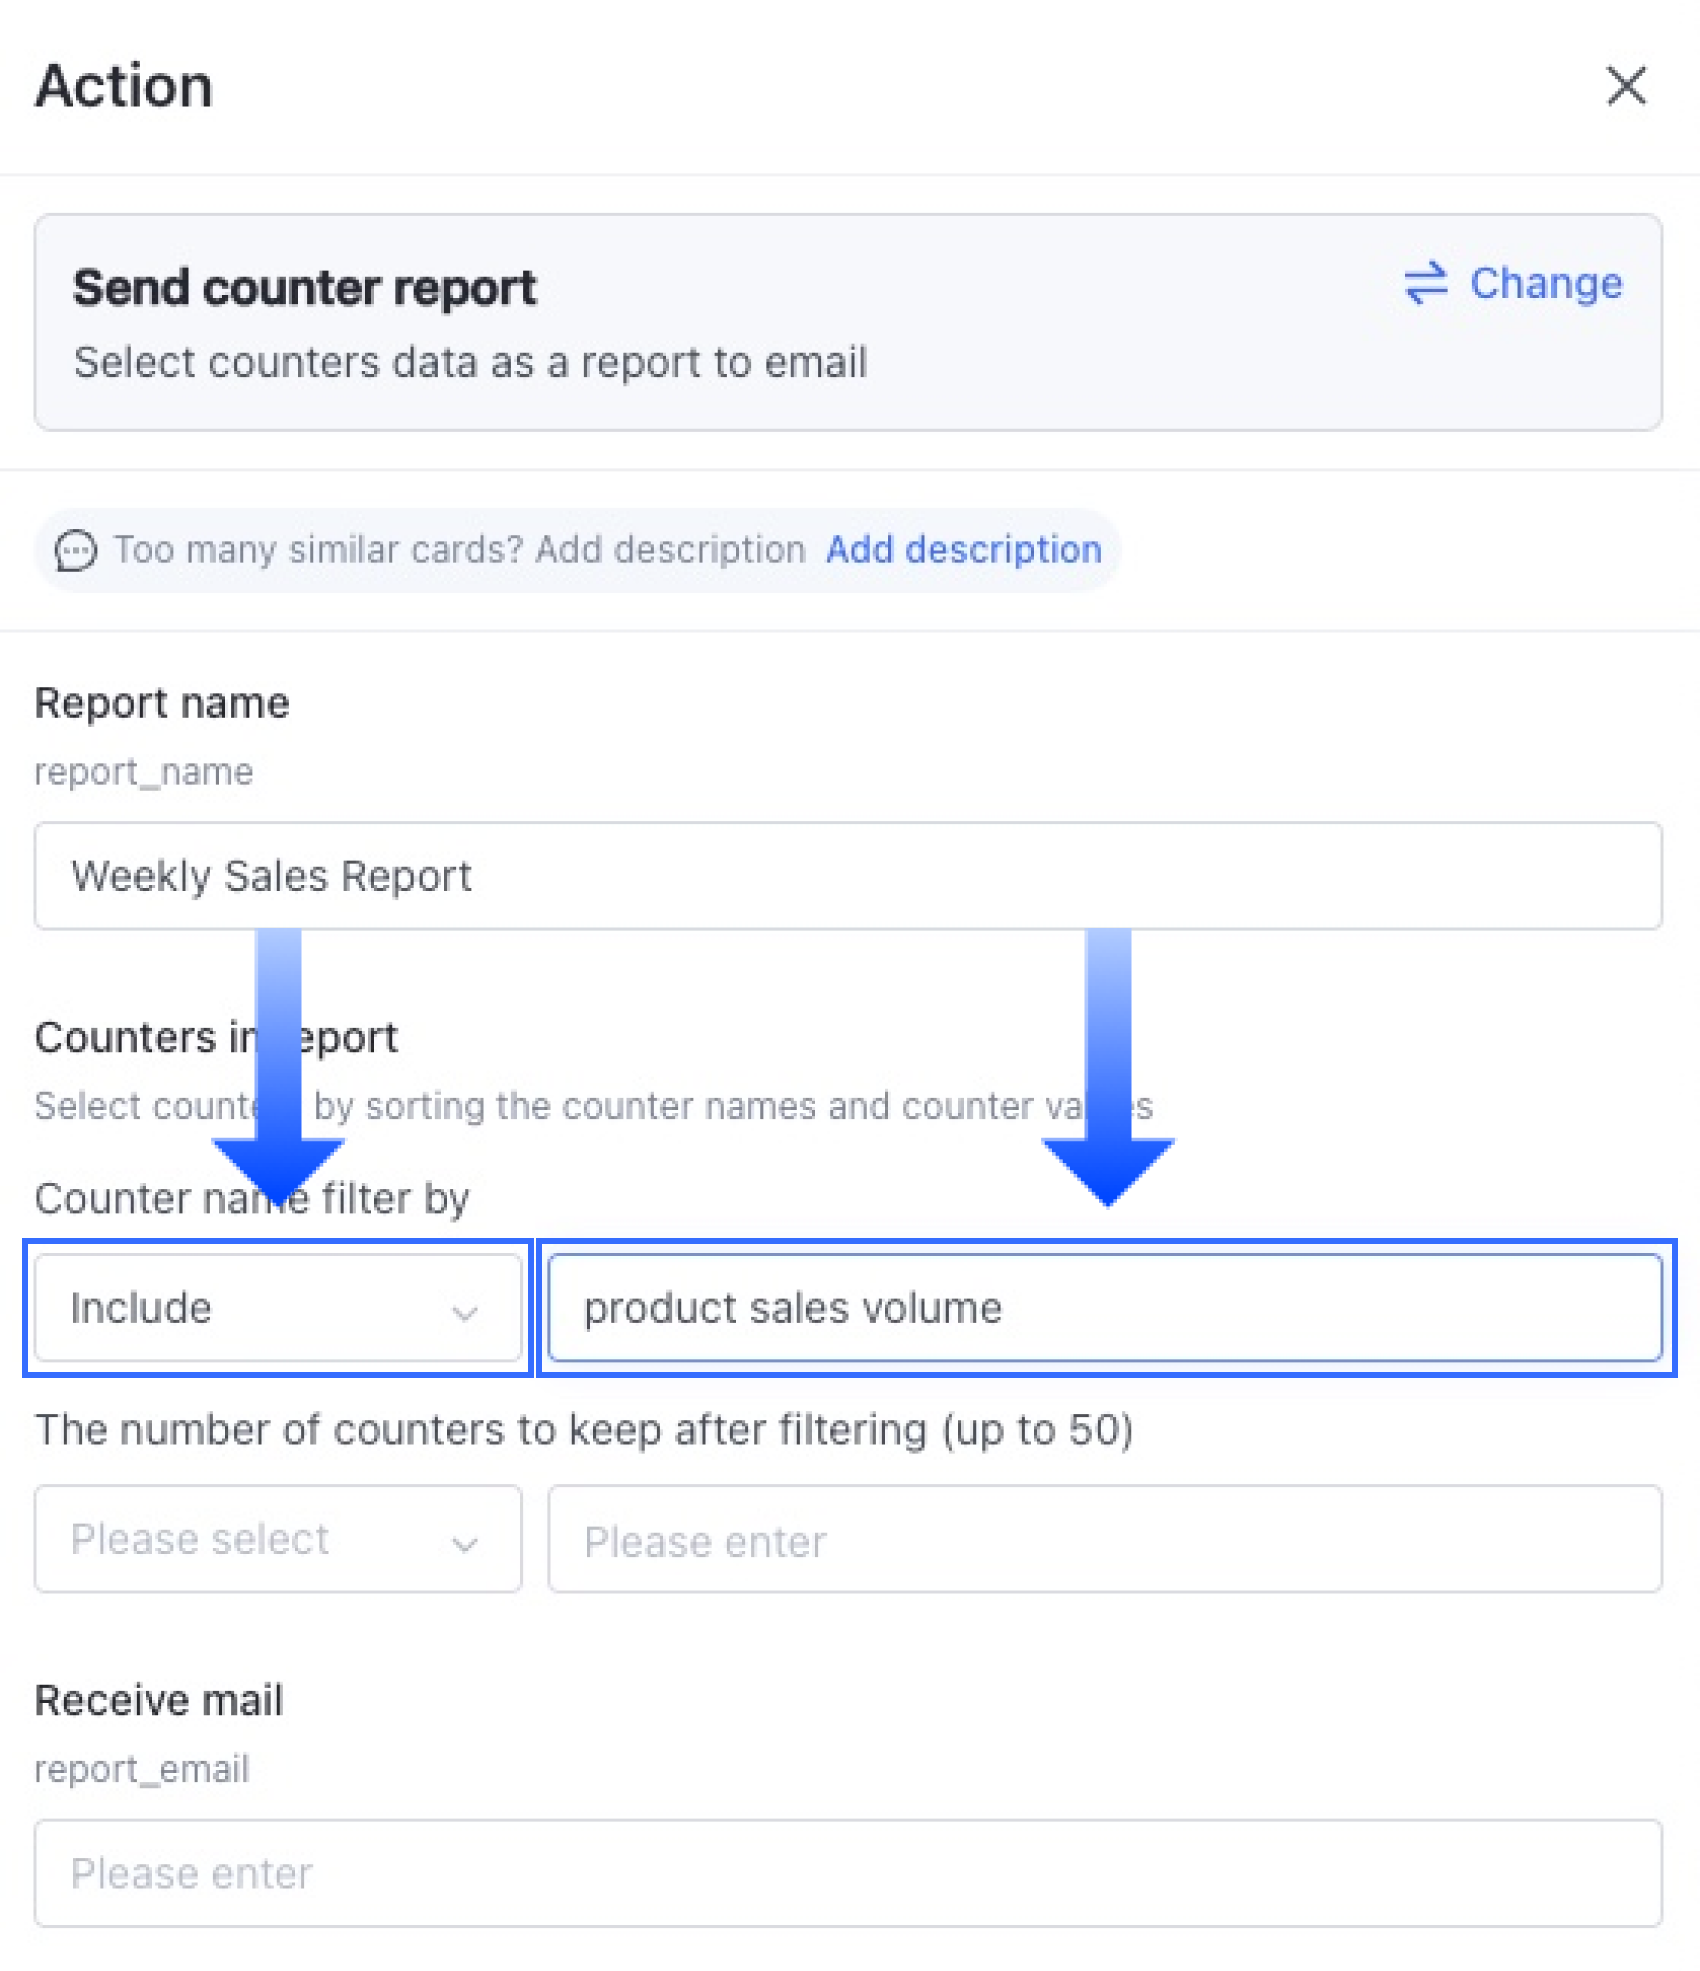Click the Receive mail heading

tap(159, 1700)
